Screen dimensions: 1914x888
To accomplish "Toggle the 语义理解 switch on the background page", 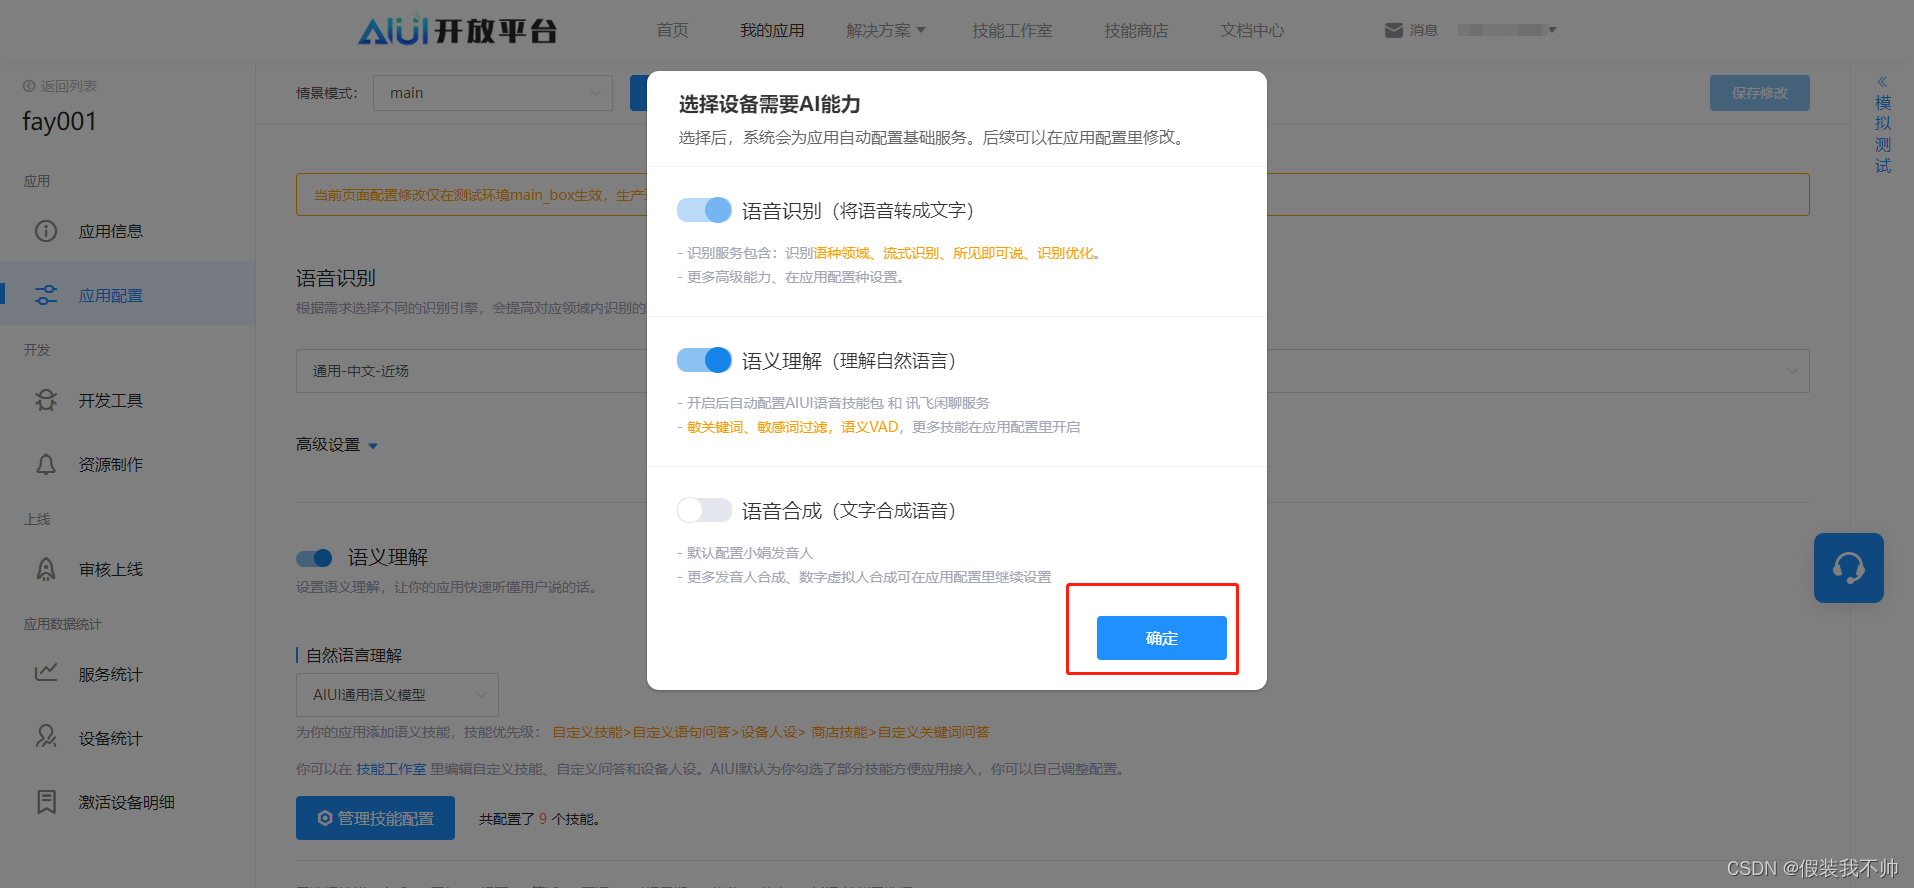I will [314, 558].
